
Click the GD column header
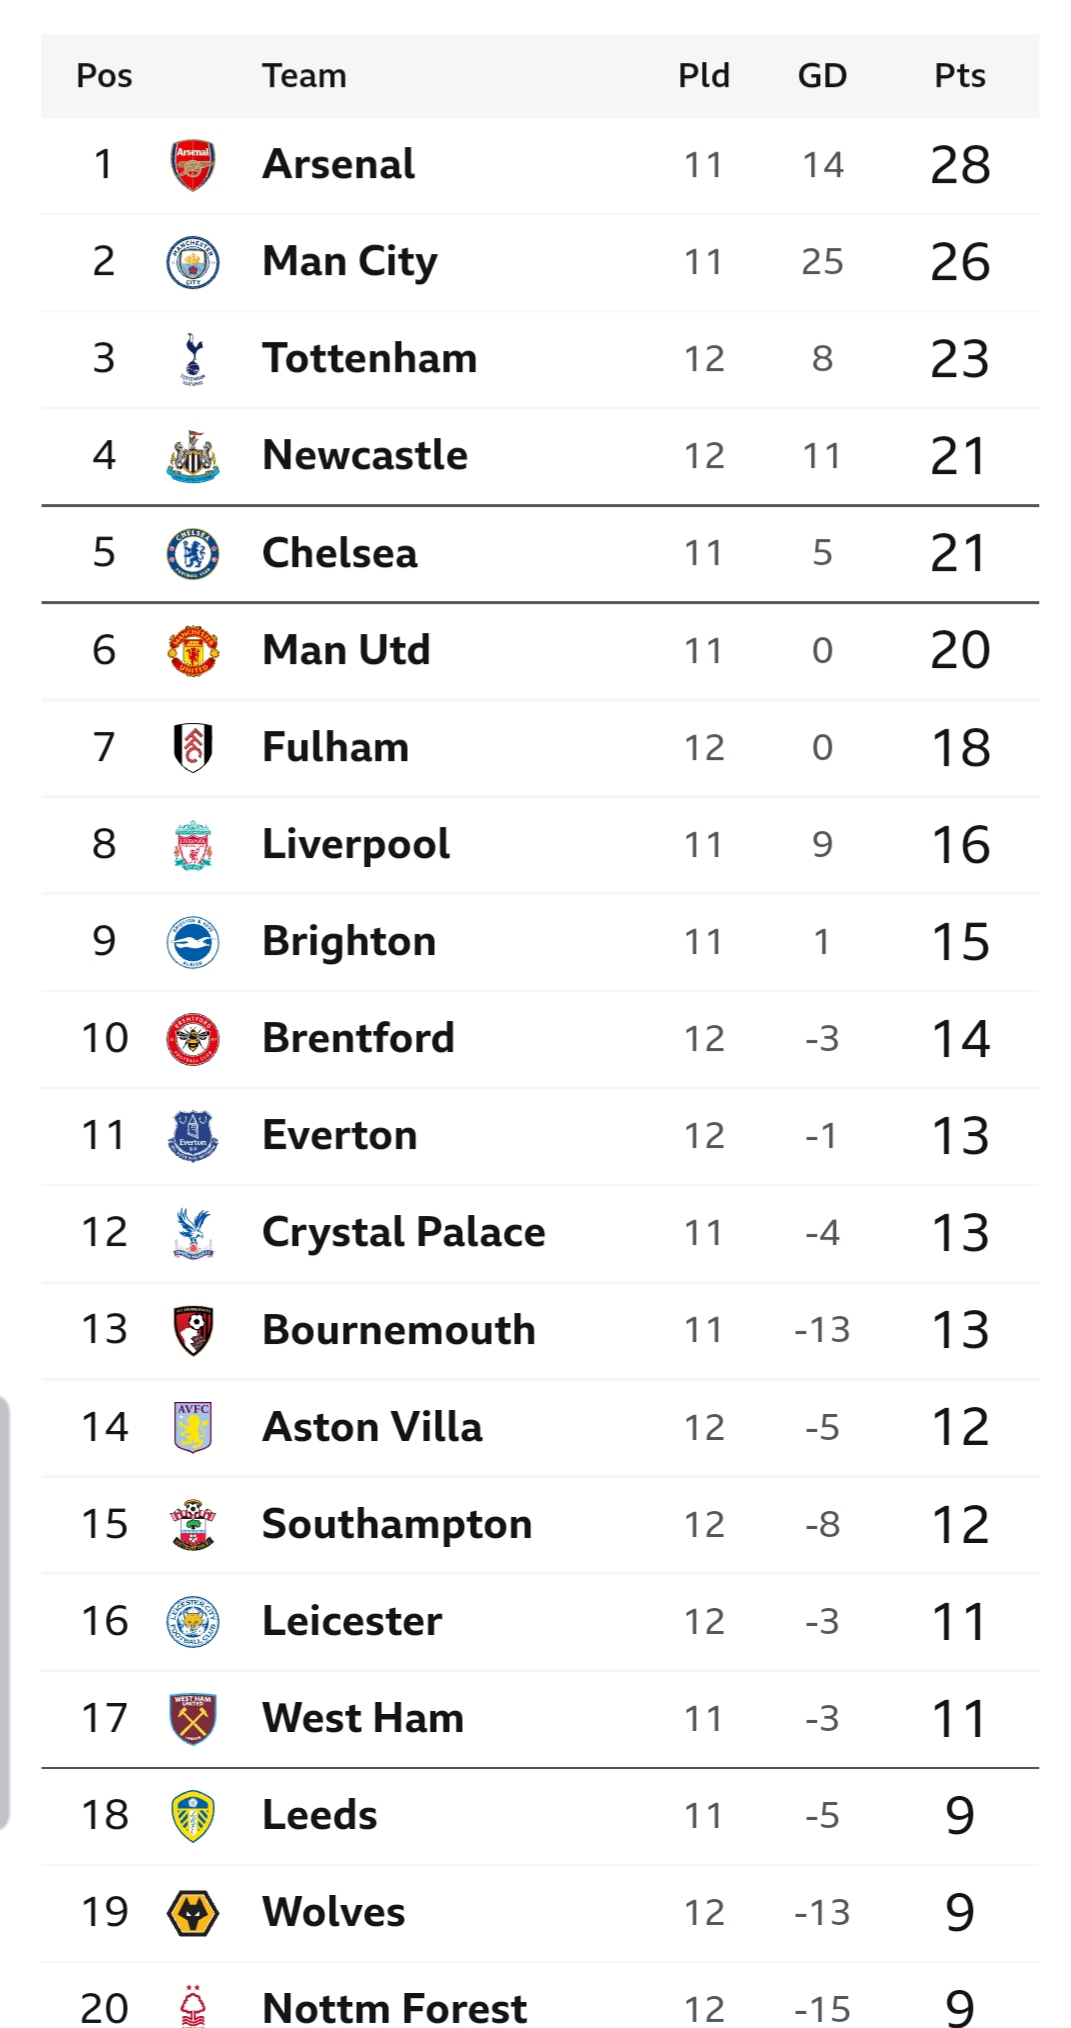(x=822, y=76)
